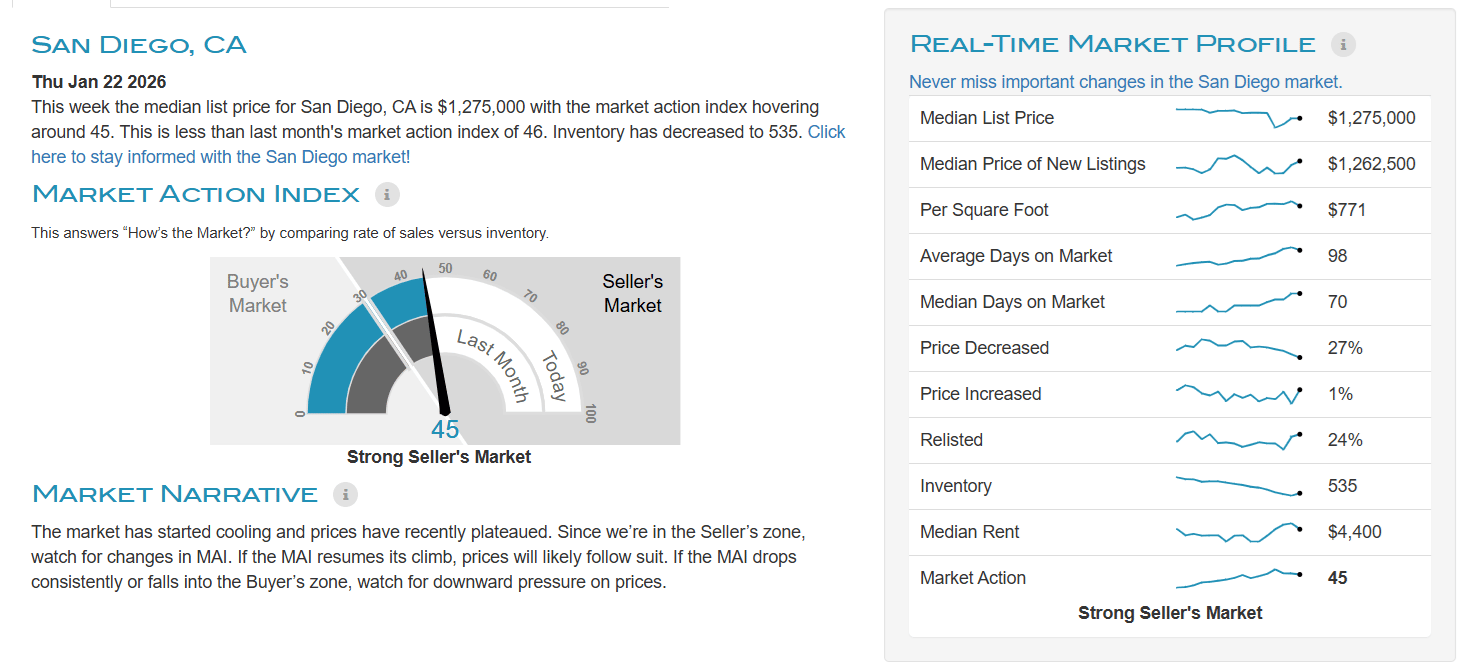This screenshot has height=668, width=1469.
Task: Click the Median Rent sparkline graph
Action: click(1238, 532)
